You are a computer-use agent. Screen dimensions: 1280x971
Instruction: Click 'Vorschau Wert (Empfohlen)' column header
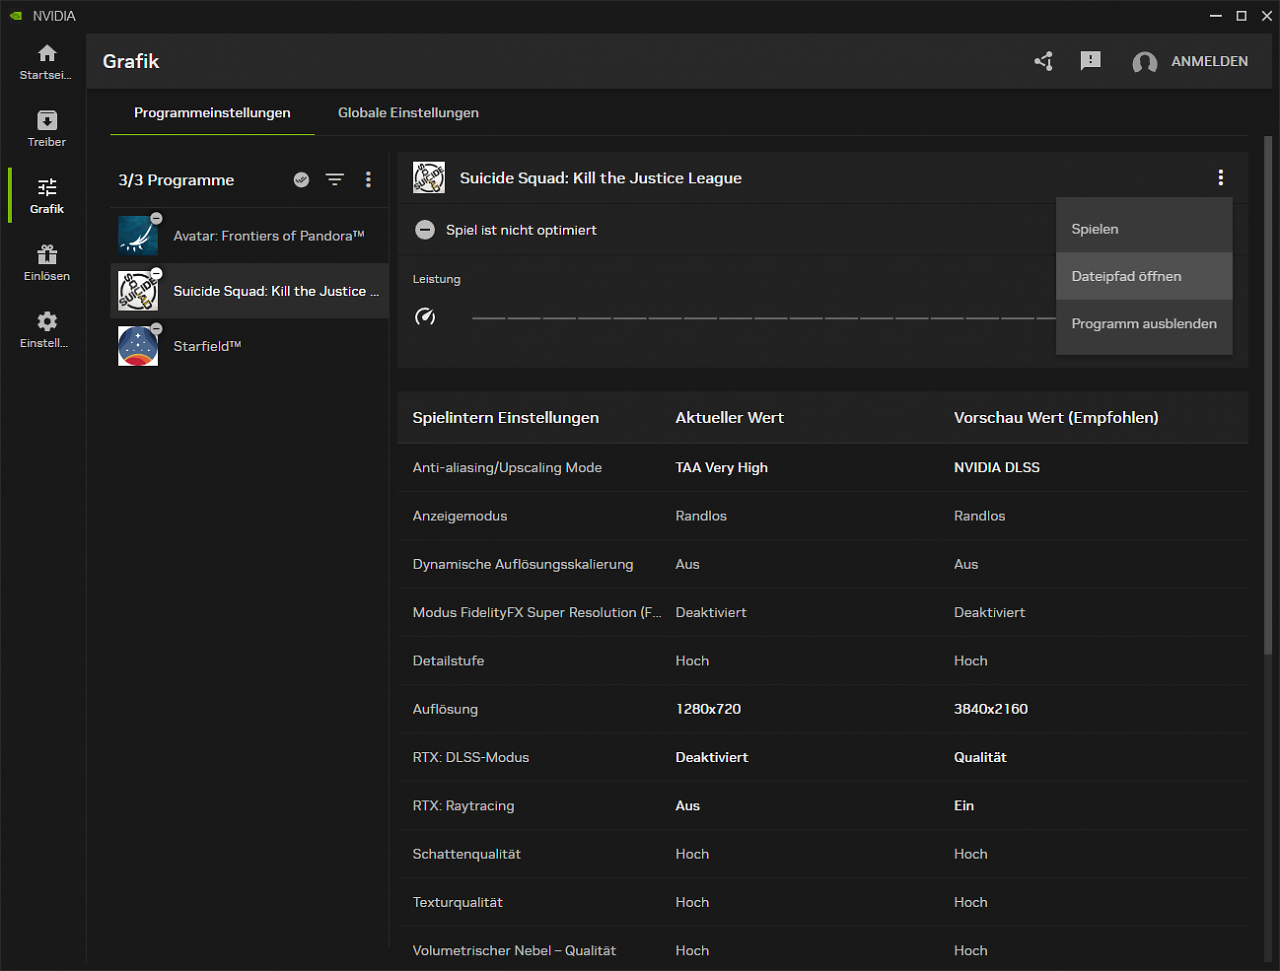click(x=1056, y=418)
